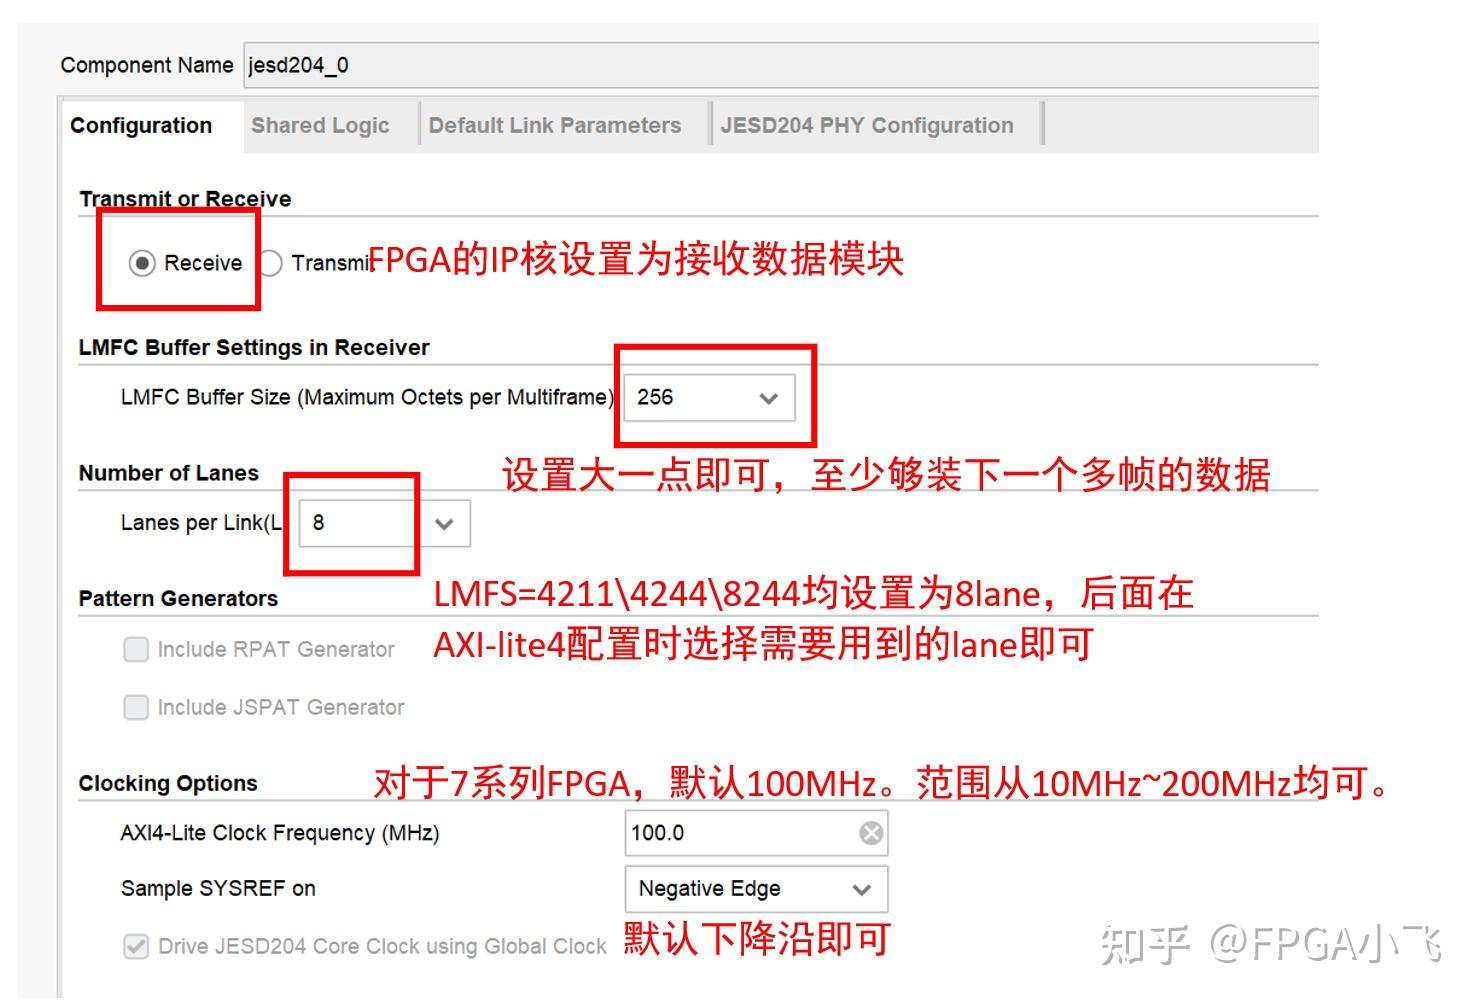
Task: Click the Clocking Options section heading
Action: coord(168,783)
